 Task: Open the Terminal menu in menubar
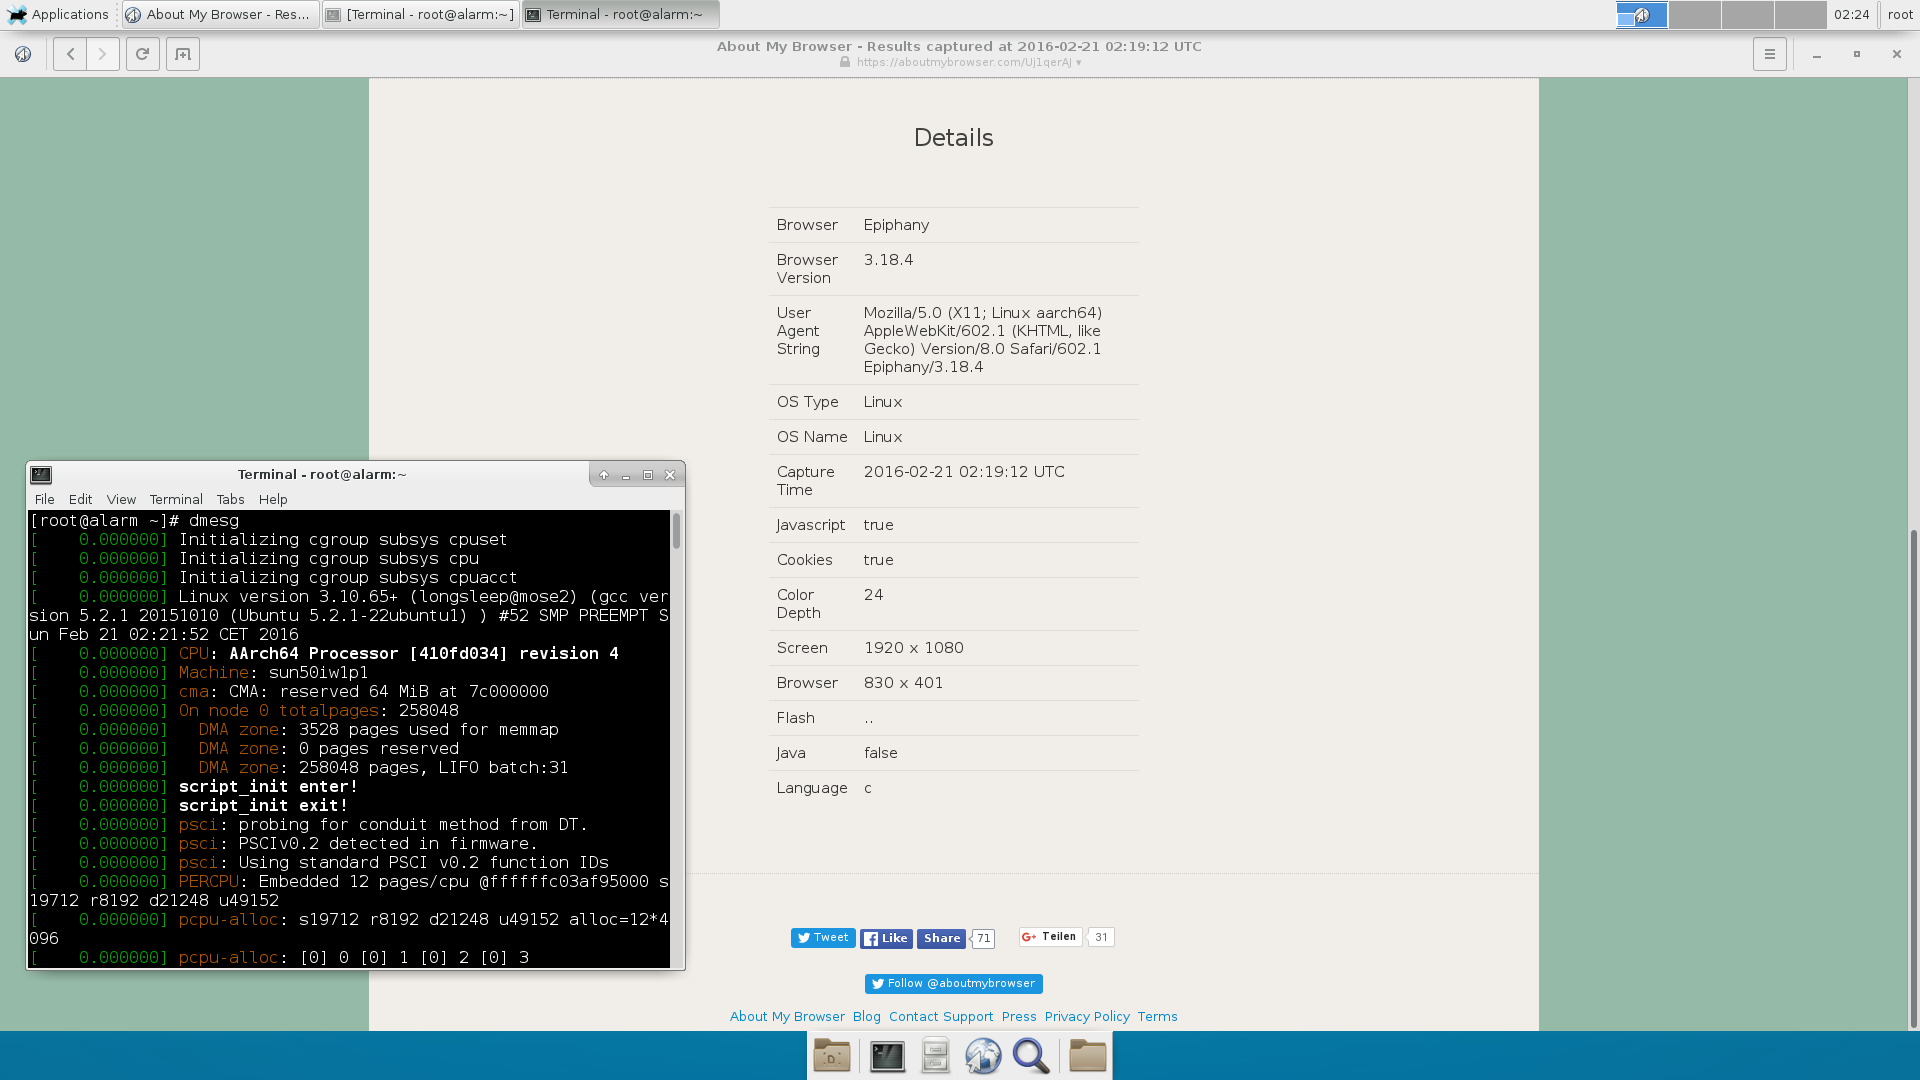[x=176, y=499]
